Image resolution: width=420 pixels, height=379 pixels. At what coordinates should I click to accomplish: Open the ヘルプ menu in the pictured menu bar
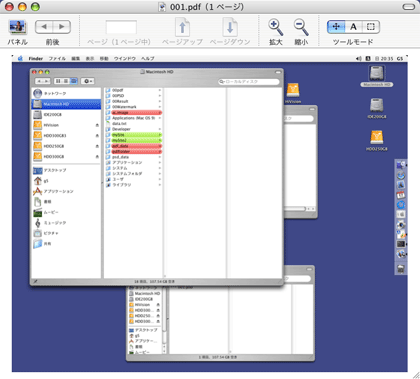click(x=148, y=59)
